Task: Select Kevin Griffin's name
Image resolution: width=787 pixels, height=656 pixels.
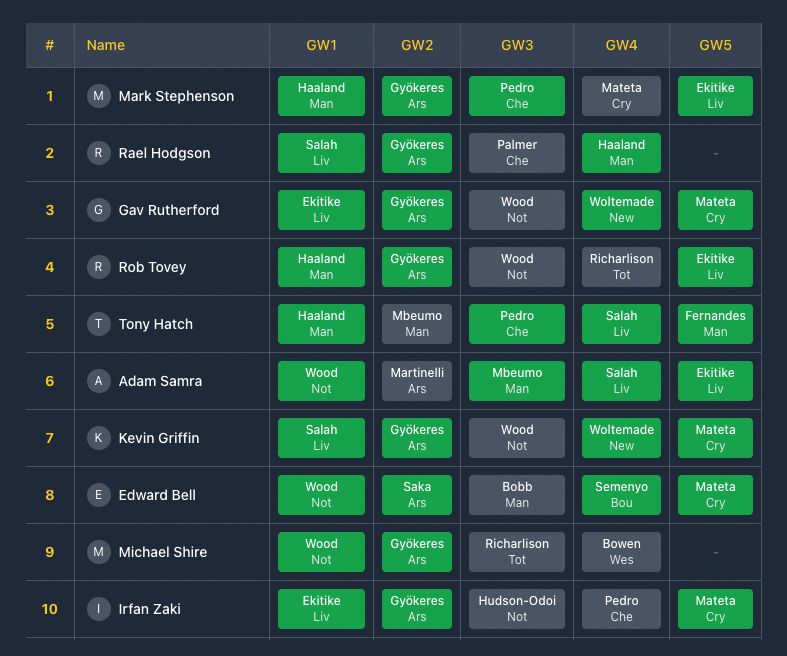Action: pos(159,438)
